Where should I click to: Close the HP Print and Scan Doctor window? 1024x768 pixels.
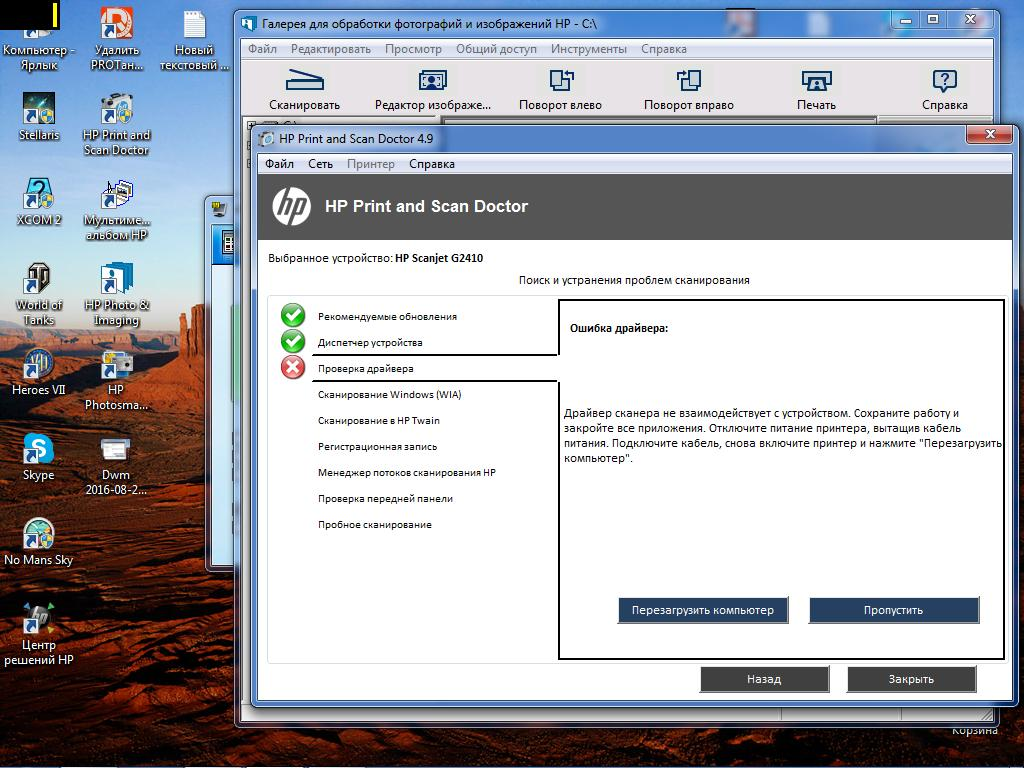pyautogui.click(x=990, y=135)
